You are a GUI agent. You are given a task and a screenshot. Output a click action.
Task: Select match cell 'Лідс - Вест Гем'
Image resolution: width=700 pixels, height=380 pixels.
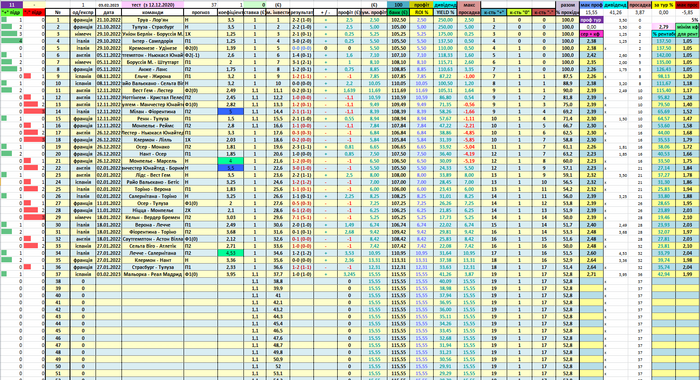pos(152,175)
